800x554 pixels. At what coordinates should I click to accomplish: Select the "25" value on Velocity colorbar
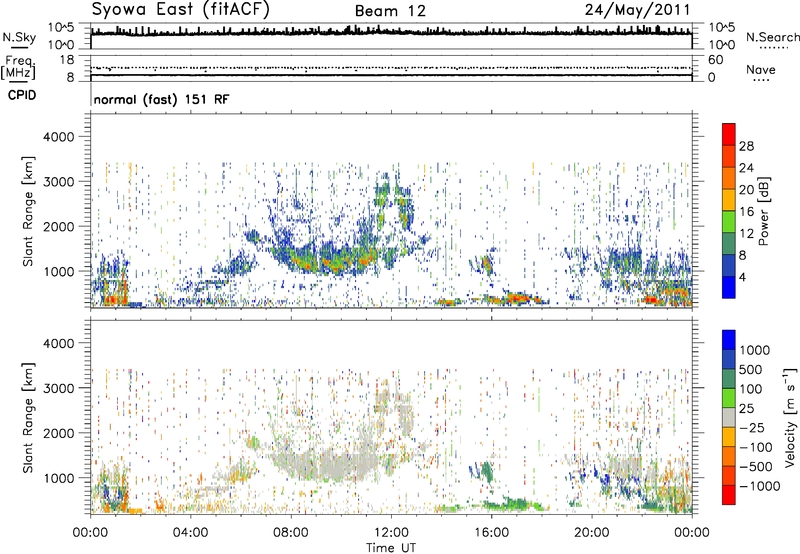746,408
